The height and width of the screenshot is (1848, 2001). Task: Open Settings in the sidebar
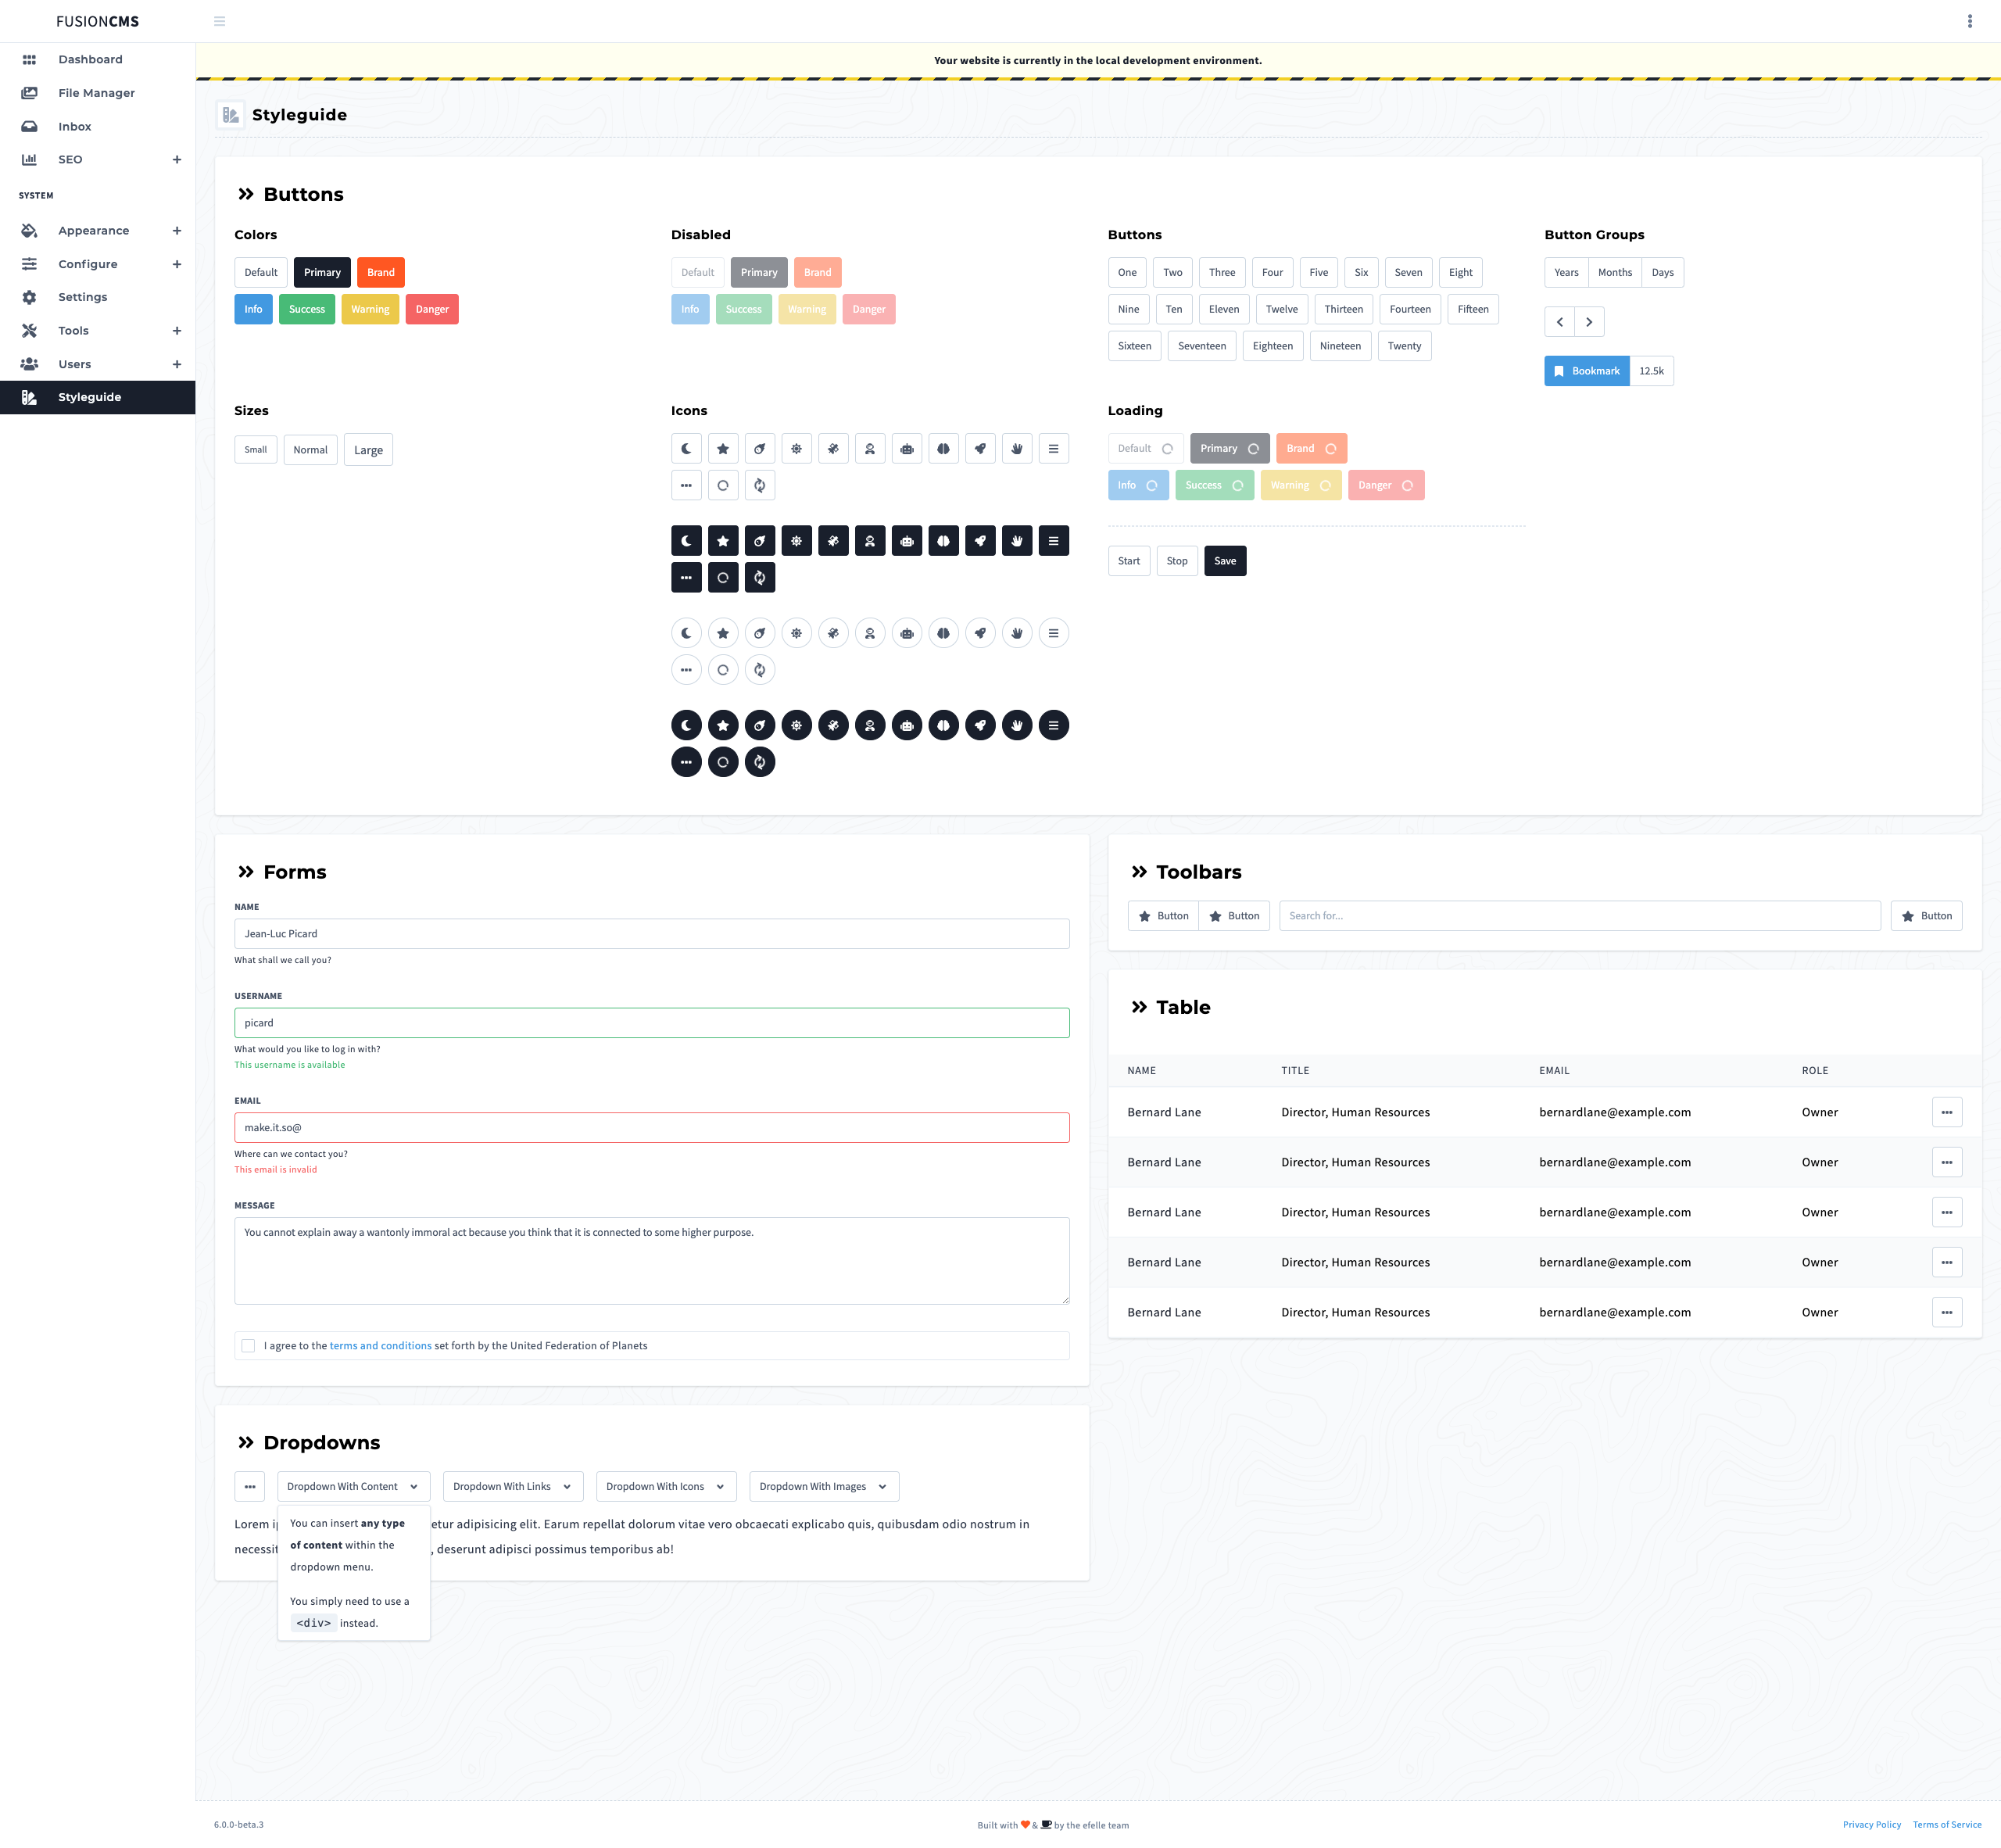[98, 298]
